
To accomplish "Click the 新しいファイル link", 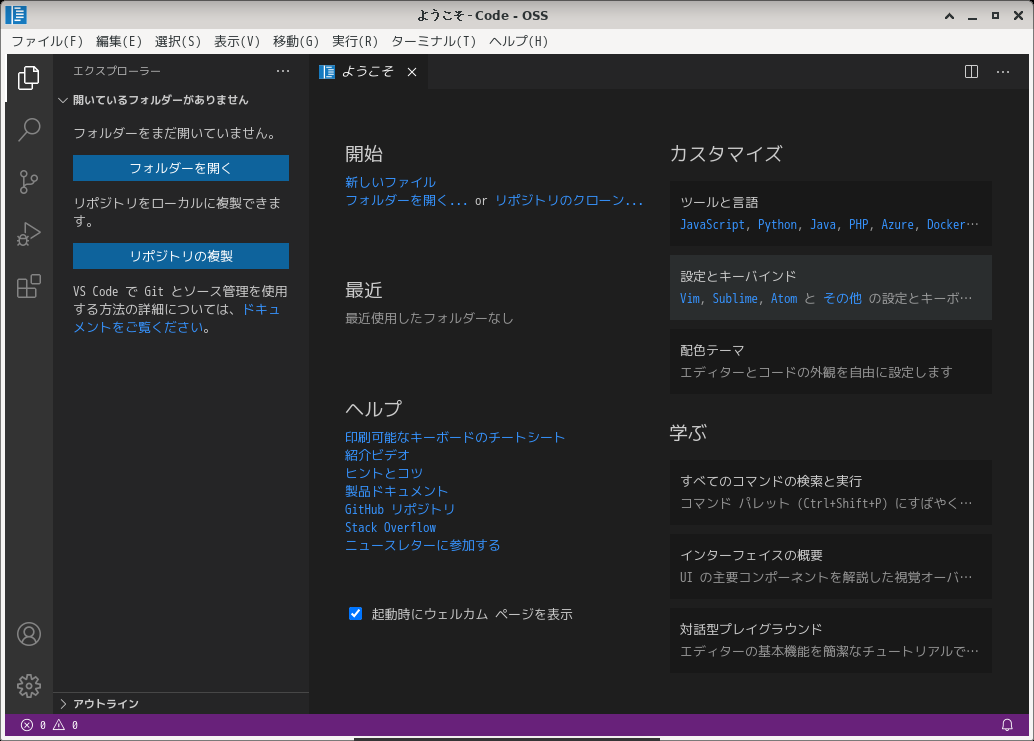I will (390, 182).
